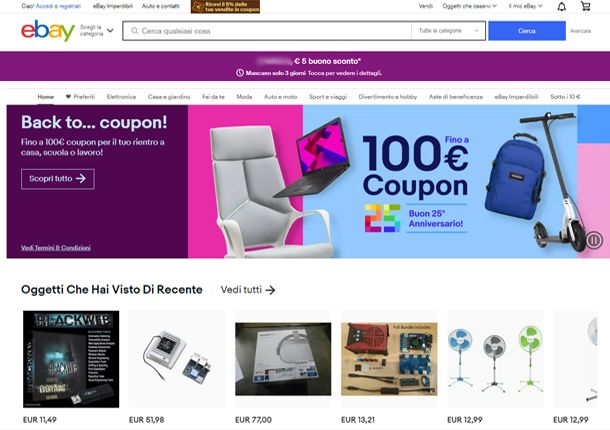Expand the Il mio eBay menu
610x430 pixels.
[525, 6]
